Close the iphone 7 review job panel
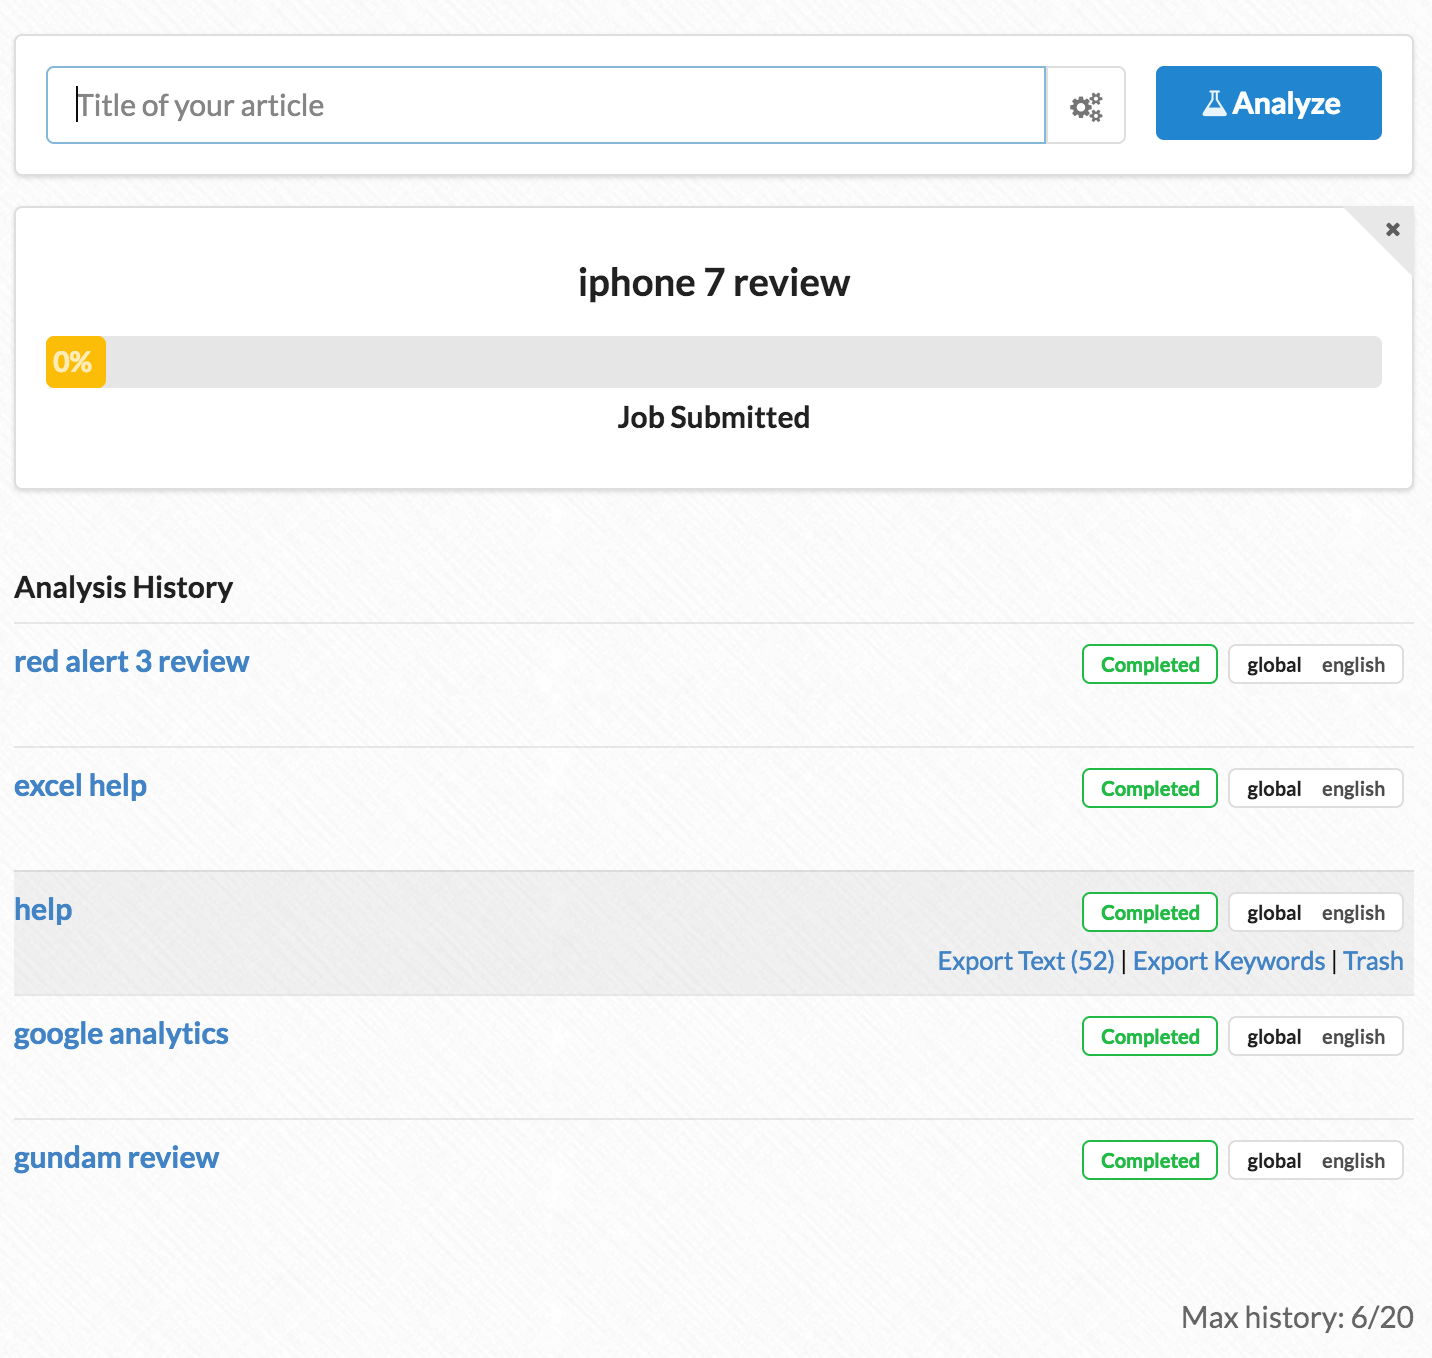 coord(1392,229)
